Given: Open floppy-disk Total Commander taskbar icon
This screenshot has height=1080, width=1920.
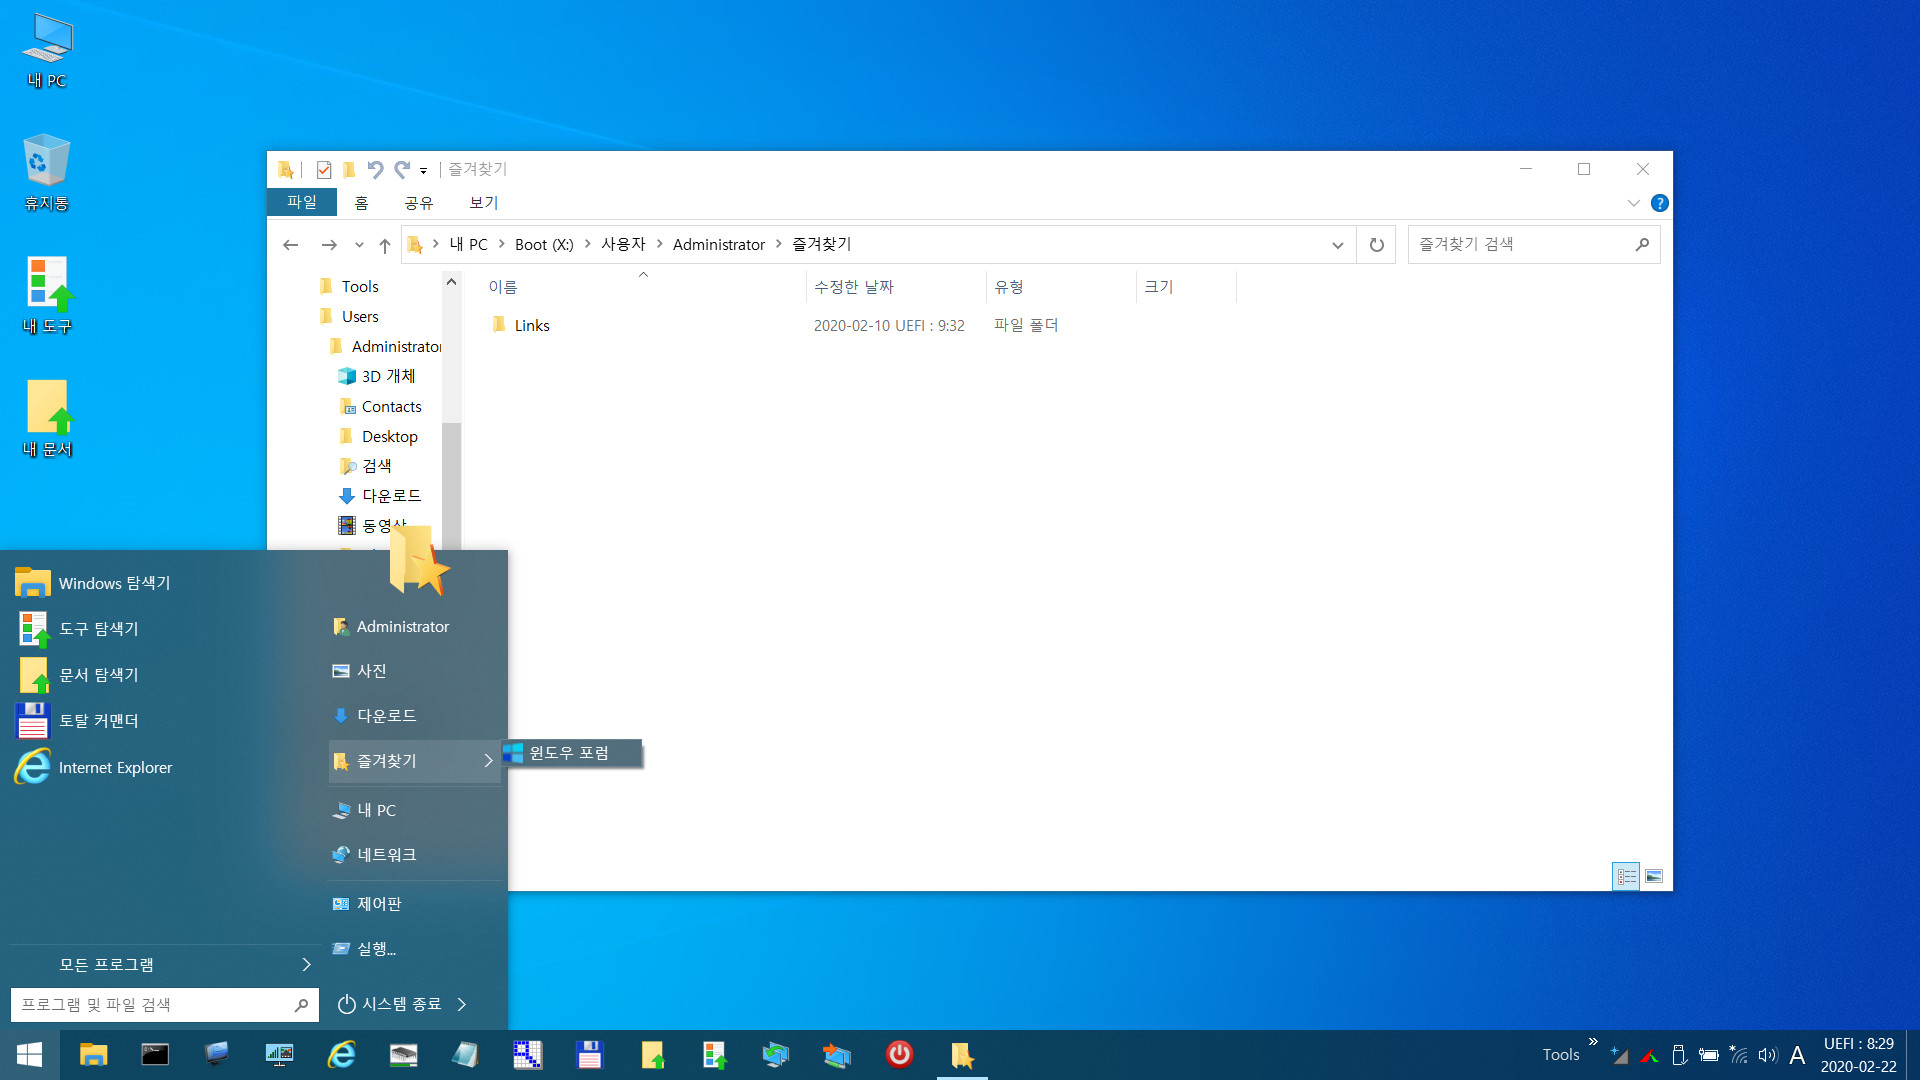Looking at the screenshot, I should pos(589,1055).
